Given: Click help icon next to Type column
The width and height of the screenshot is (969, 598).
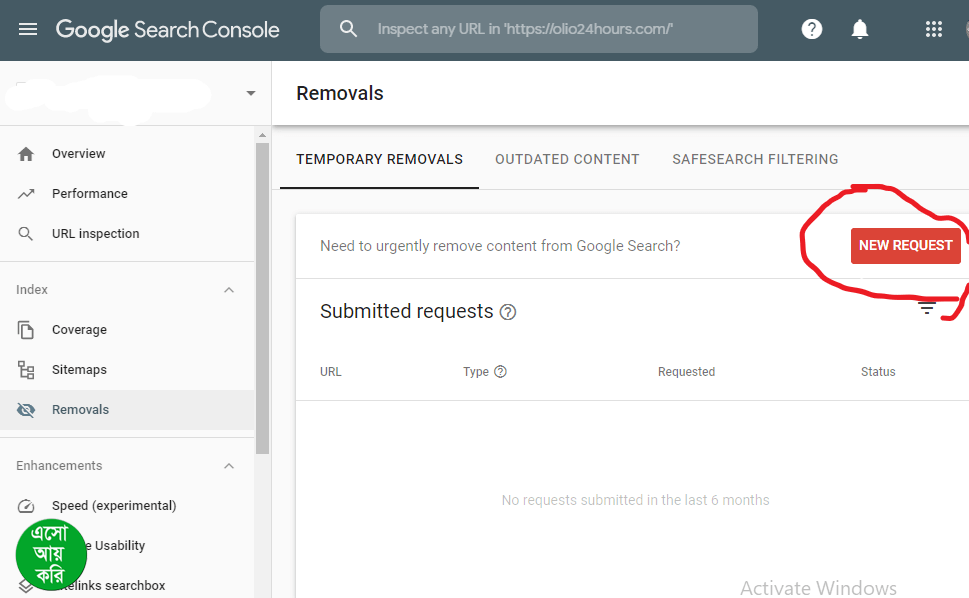Looking at the screenshot, I should [x=501, y=372].
